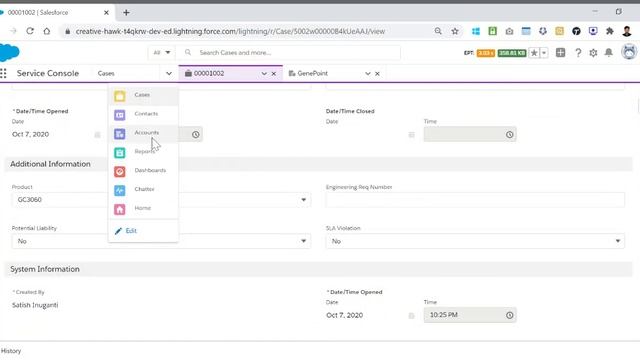Open clock picker next to 10:25 PM
Screen dimensions: 640x360
tap(509, 315)
